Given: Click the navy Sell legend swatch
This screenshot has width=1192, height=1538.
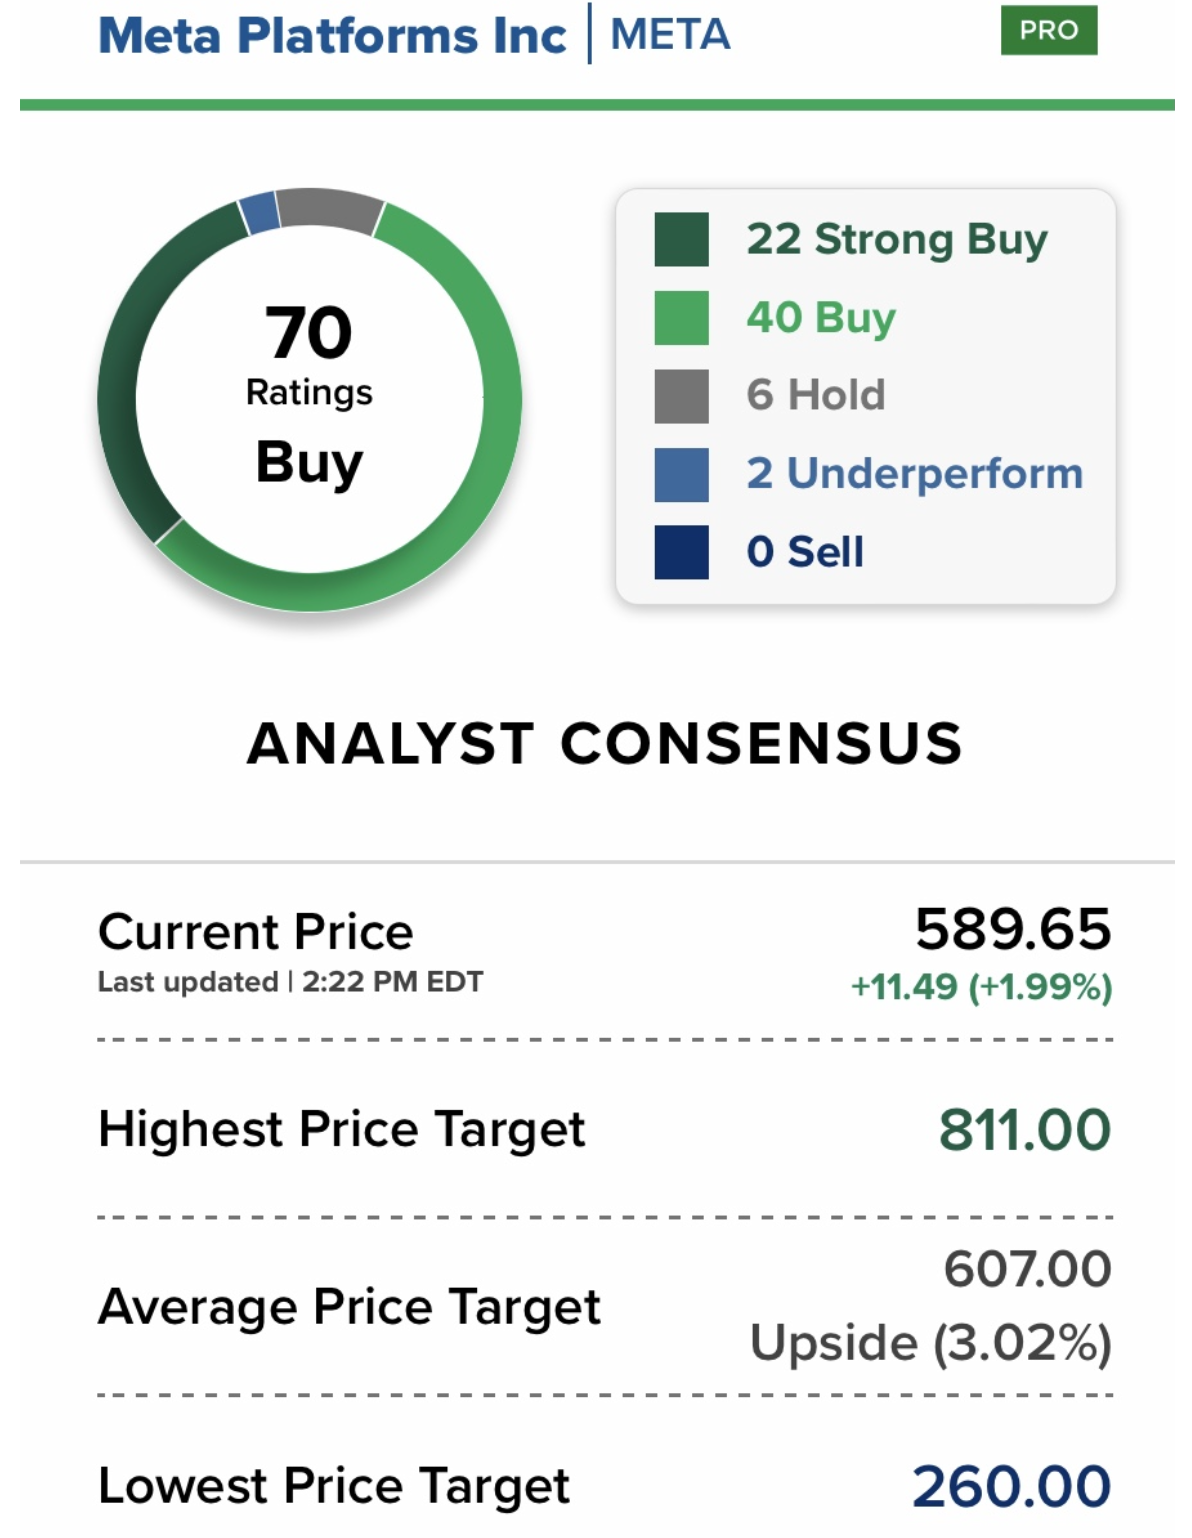Looking at the screenshot, I should 681,552.
